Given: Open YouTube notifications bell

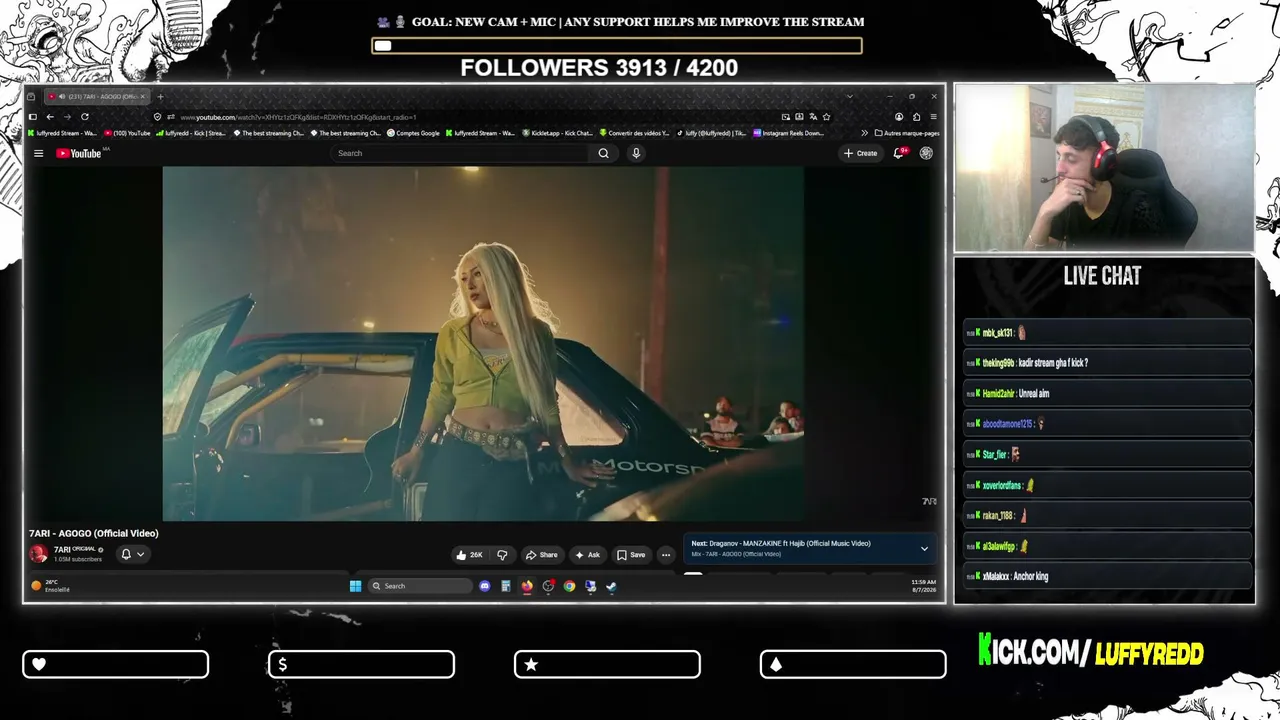Looking at the screenshot, I should [899, 153].
